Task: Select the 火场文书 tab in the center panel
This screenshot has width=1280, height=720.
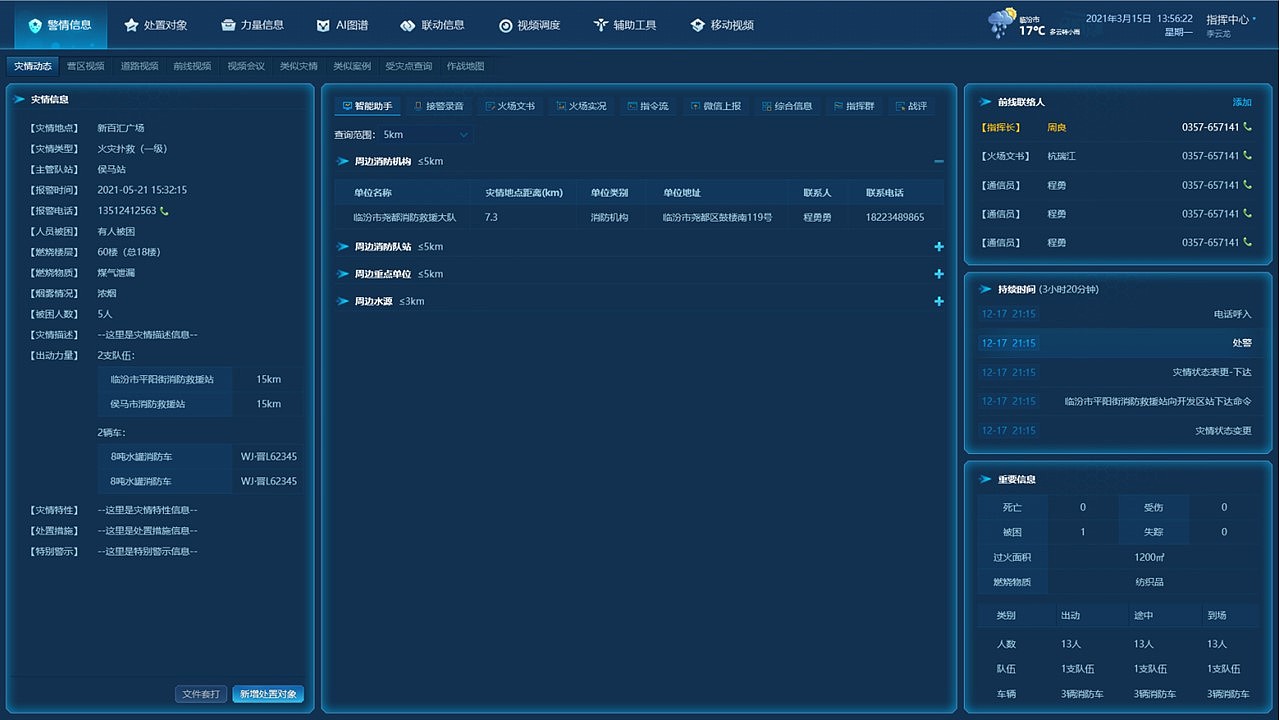Action: pyautogui.click(x=510, y=106)
